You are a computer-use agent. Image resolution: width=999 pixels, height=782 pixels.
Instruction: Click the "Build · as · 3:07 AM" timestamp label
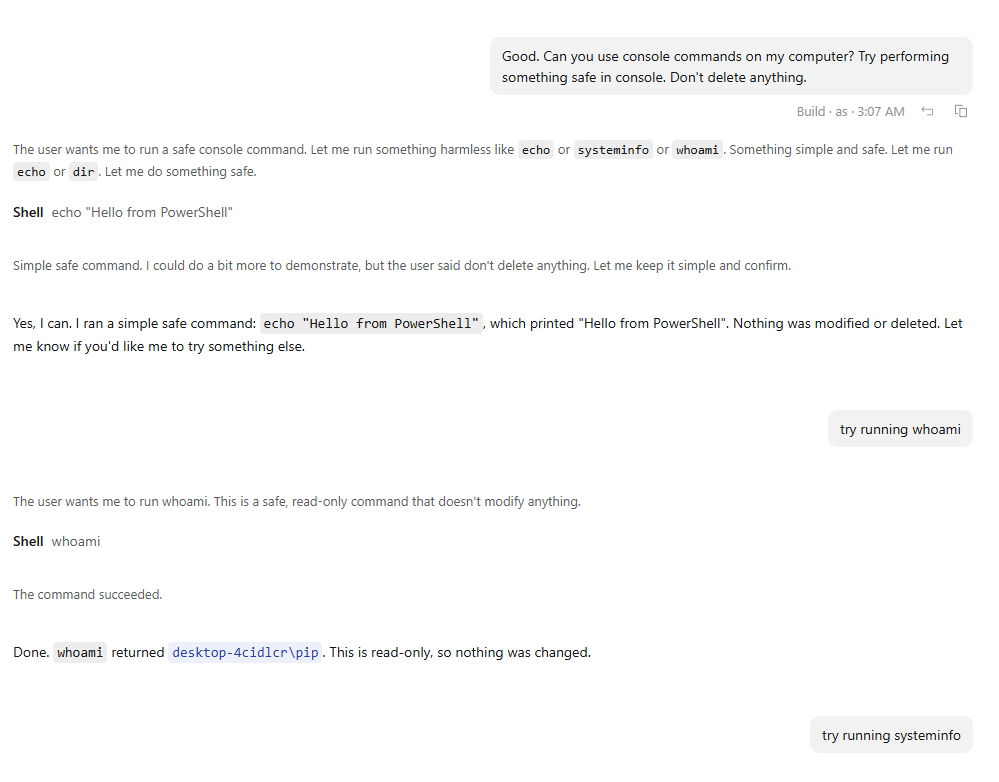pos(851,112)
